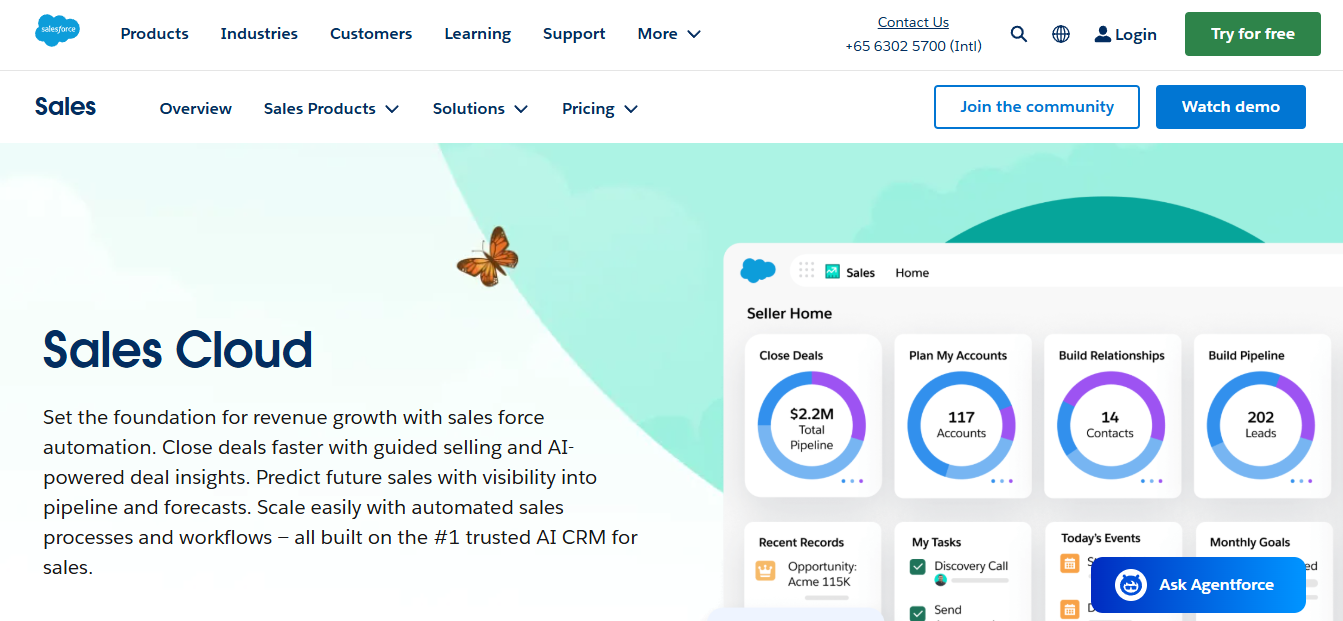Open the globe region selector icon

pyautogui.click(x=1061, y=34)
